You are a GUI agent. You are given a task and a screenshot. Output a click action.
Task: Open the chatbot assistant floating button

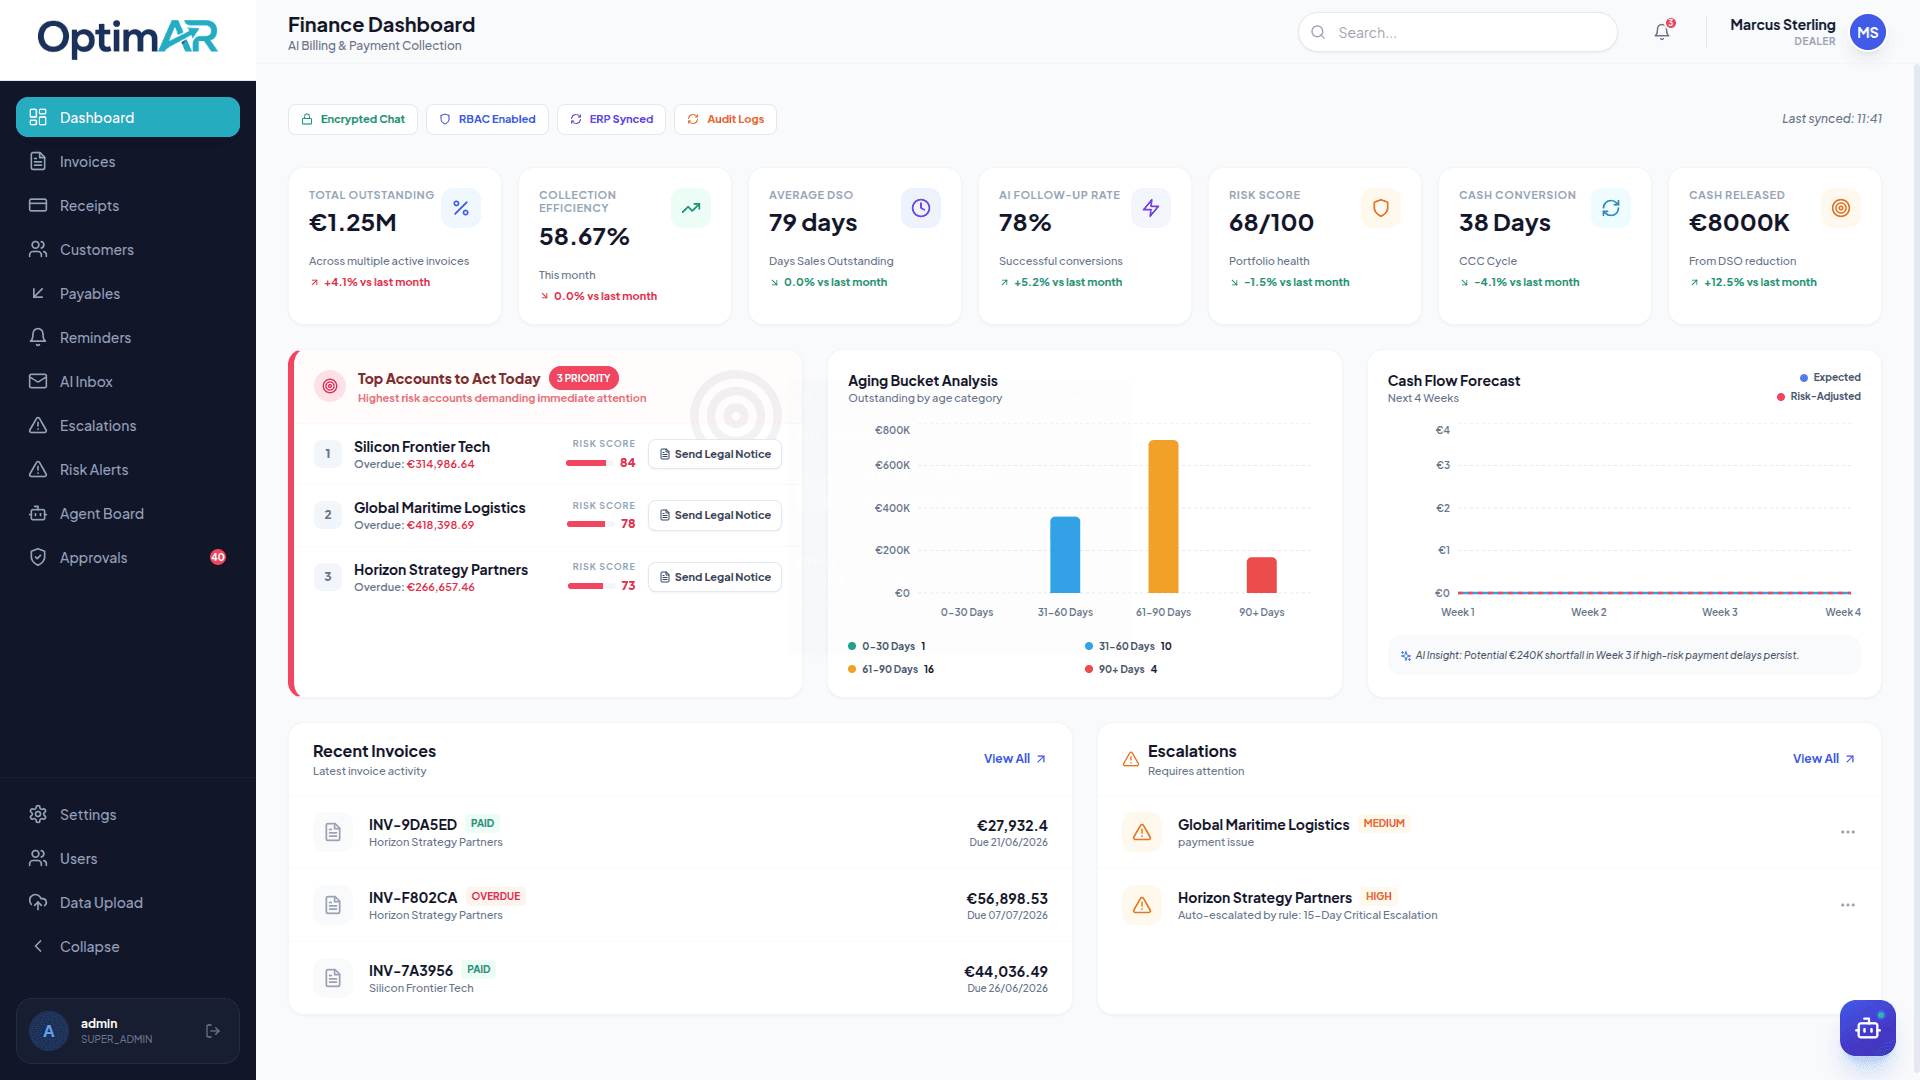pyautogui.click(x=1867, y=1027)
